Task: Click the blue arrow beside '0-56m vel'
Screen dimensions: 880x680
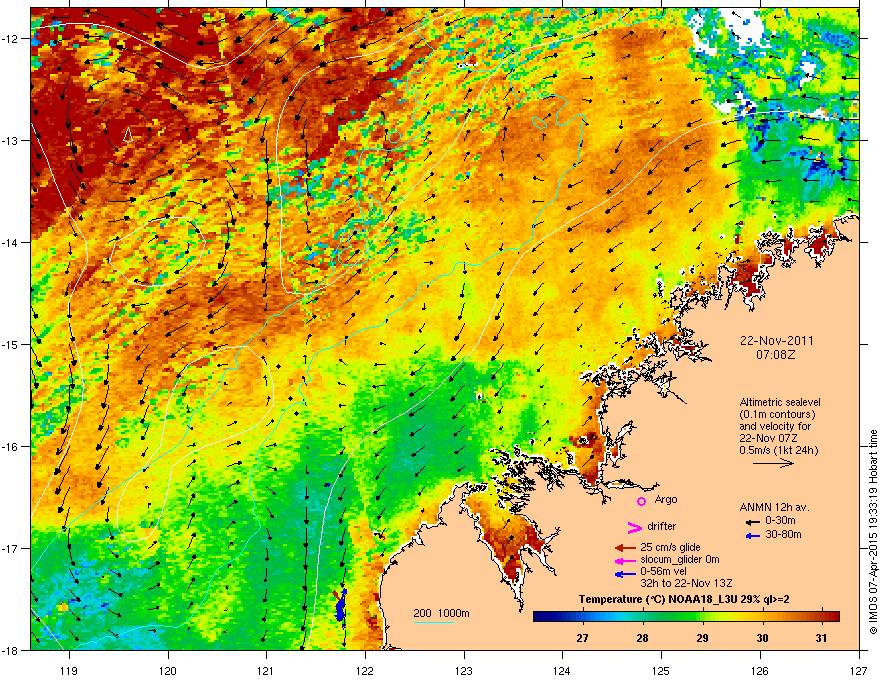Action: point(625,574)
